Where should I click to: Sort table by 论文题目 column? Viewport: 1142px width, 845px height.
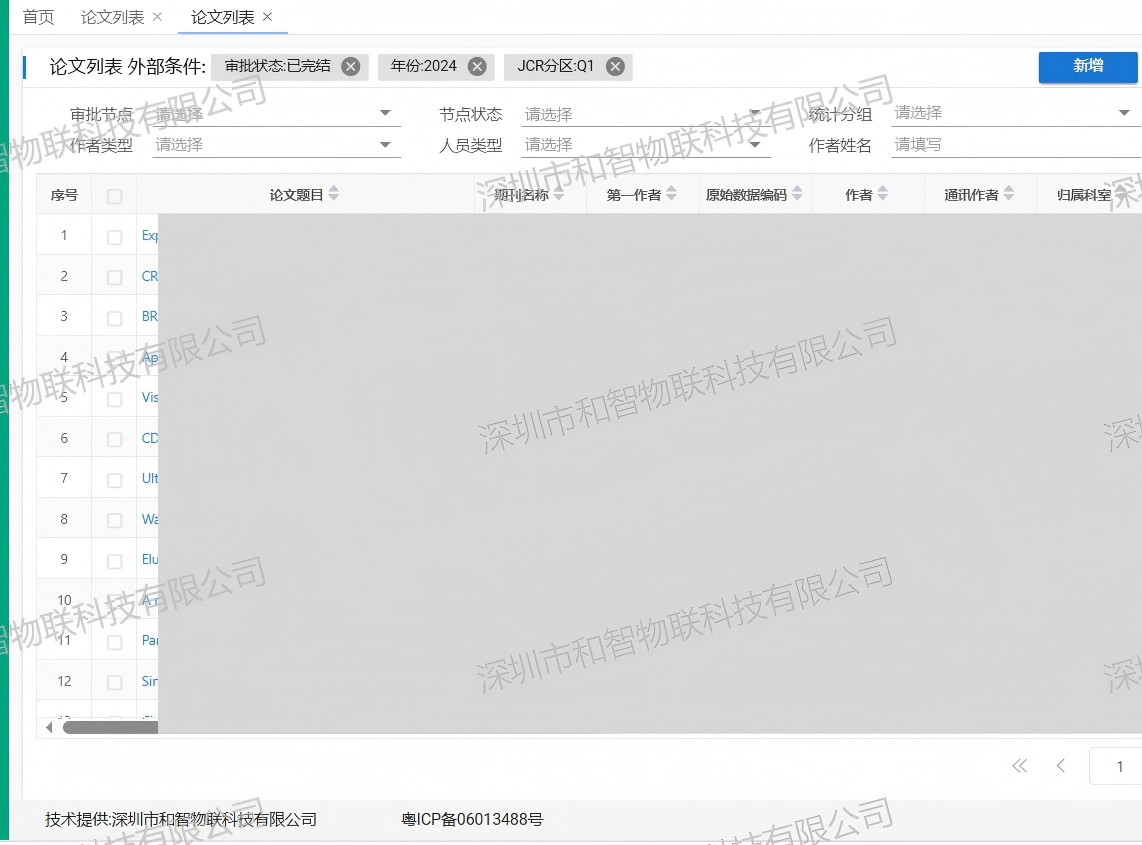(334, 194)
